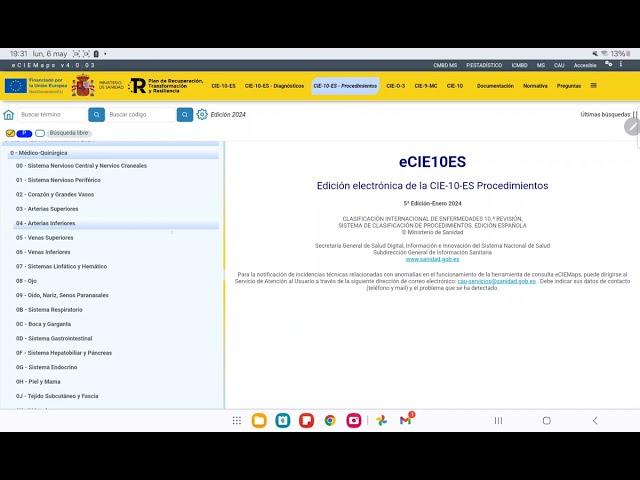This screenshot has width=640, height=480.
Task: Tap the Android back button
Action: pyautogui.click(x=595, y=420)
